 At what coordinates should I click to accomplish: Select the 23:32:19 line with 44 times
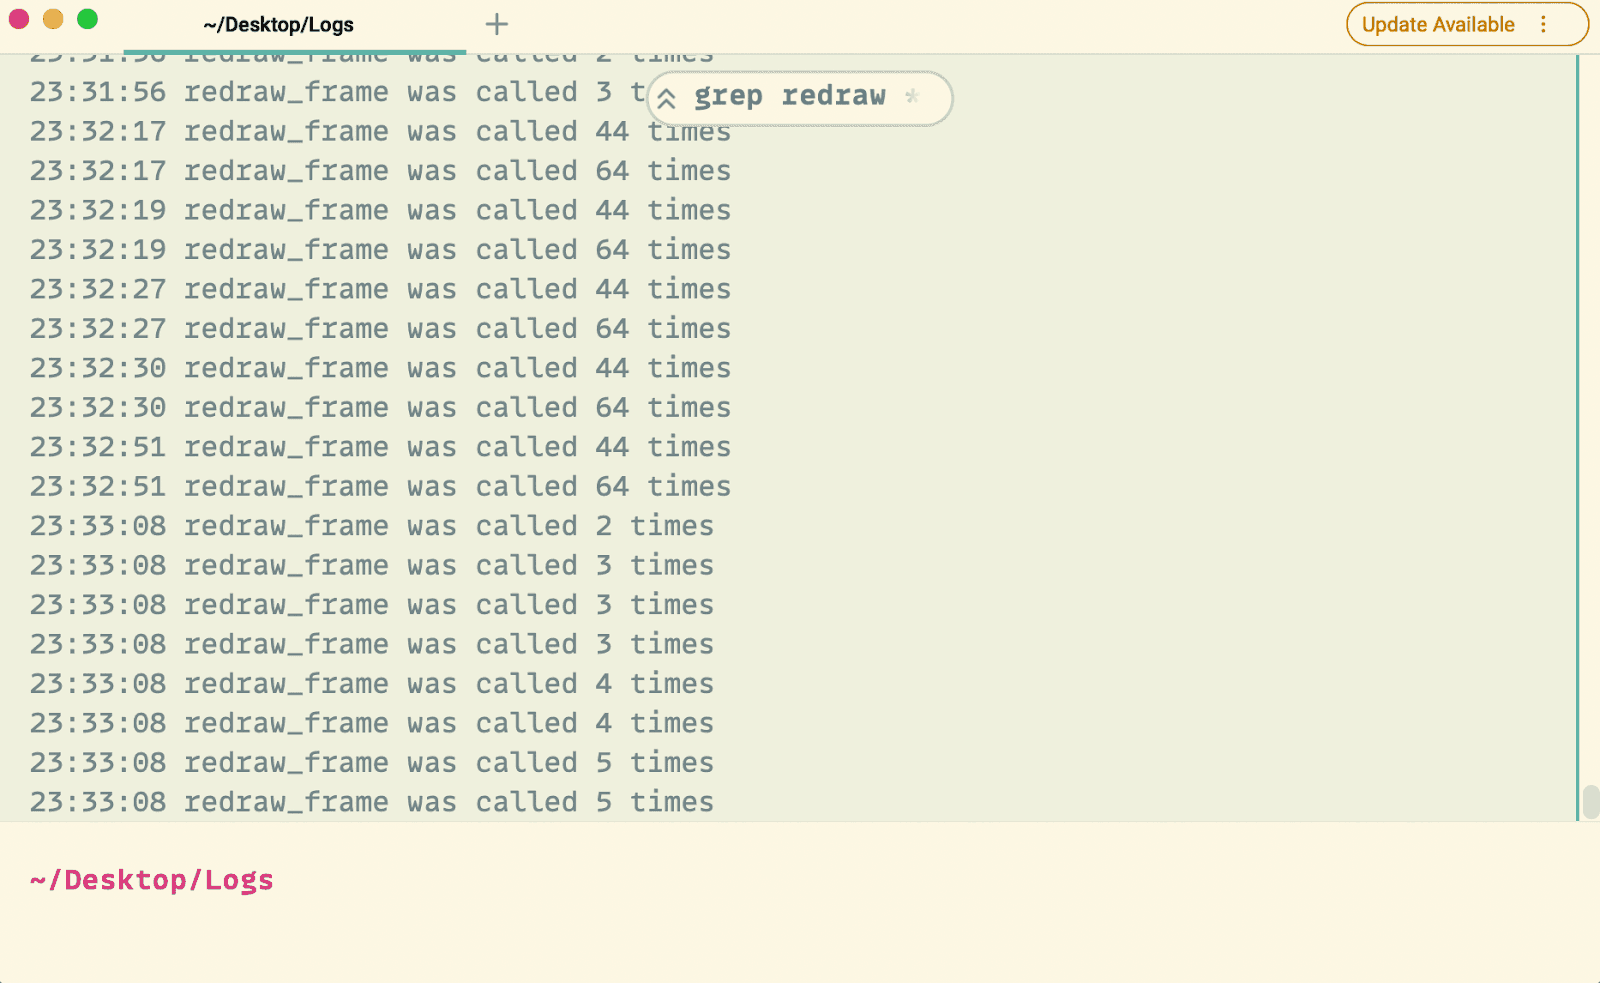point(380,211)
